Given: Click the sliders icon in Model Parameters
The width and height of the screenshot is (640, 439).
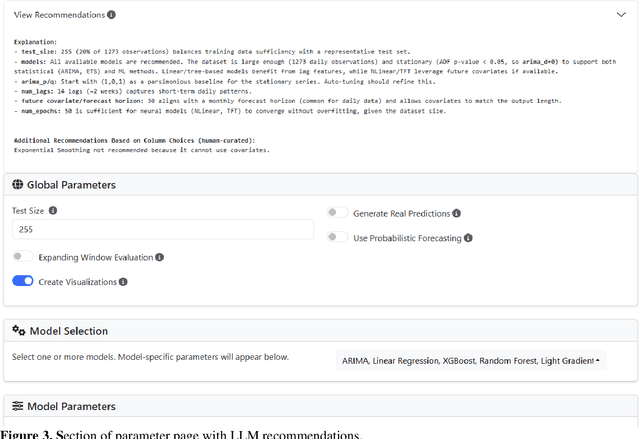Looking at the screenshot, I should click(x=18, y=406).
